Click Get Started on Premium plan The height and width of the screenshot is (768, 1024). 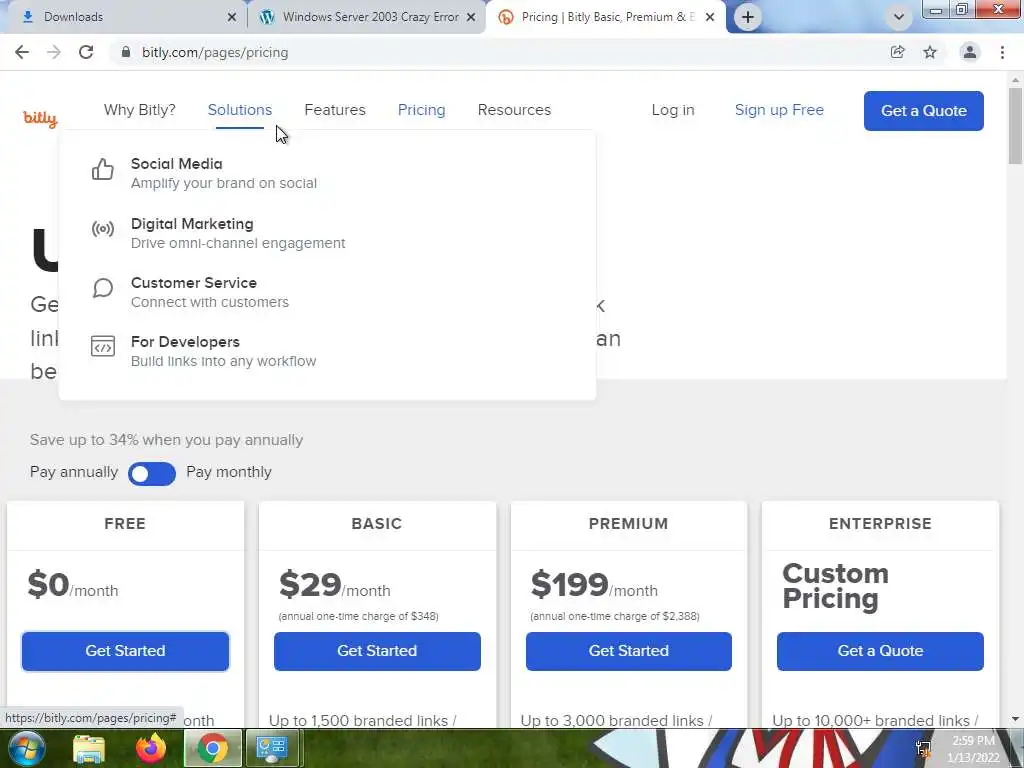tap(628, 651)
